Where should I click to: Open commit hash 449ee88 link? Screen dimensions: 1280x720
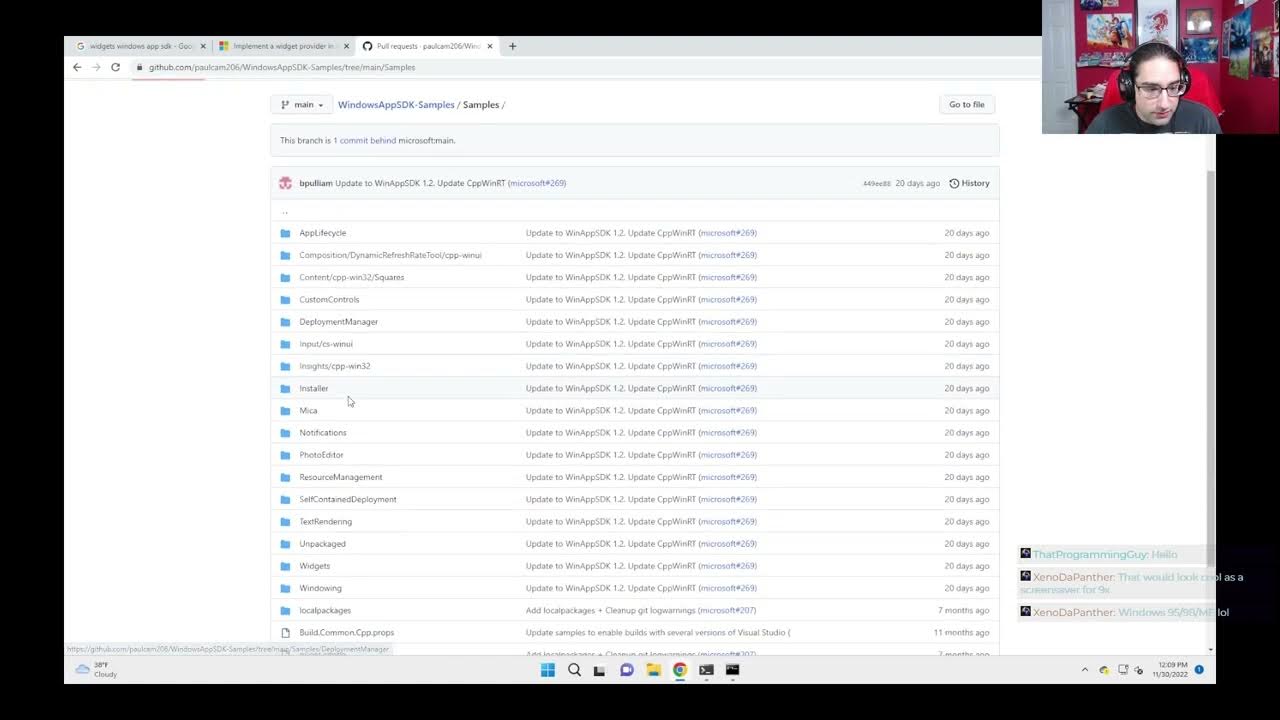tap(876, 184)
